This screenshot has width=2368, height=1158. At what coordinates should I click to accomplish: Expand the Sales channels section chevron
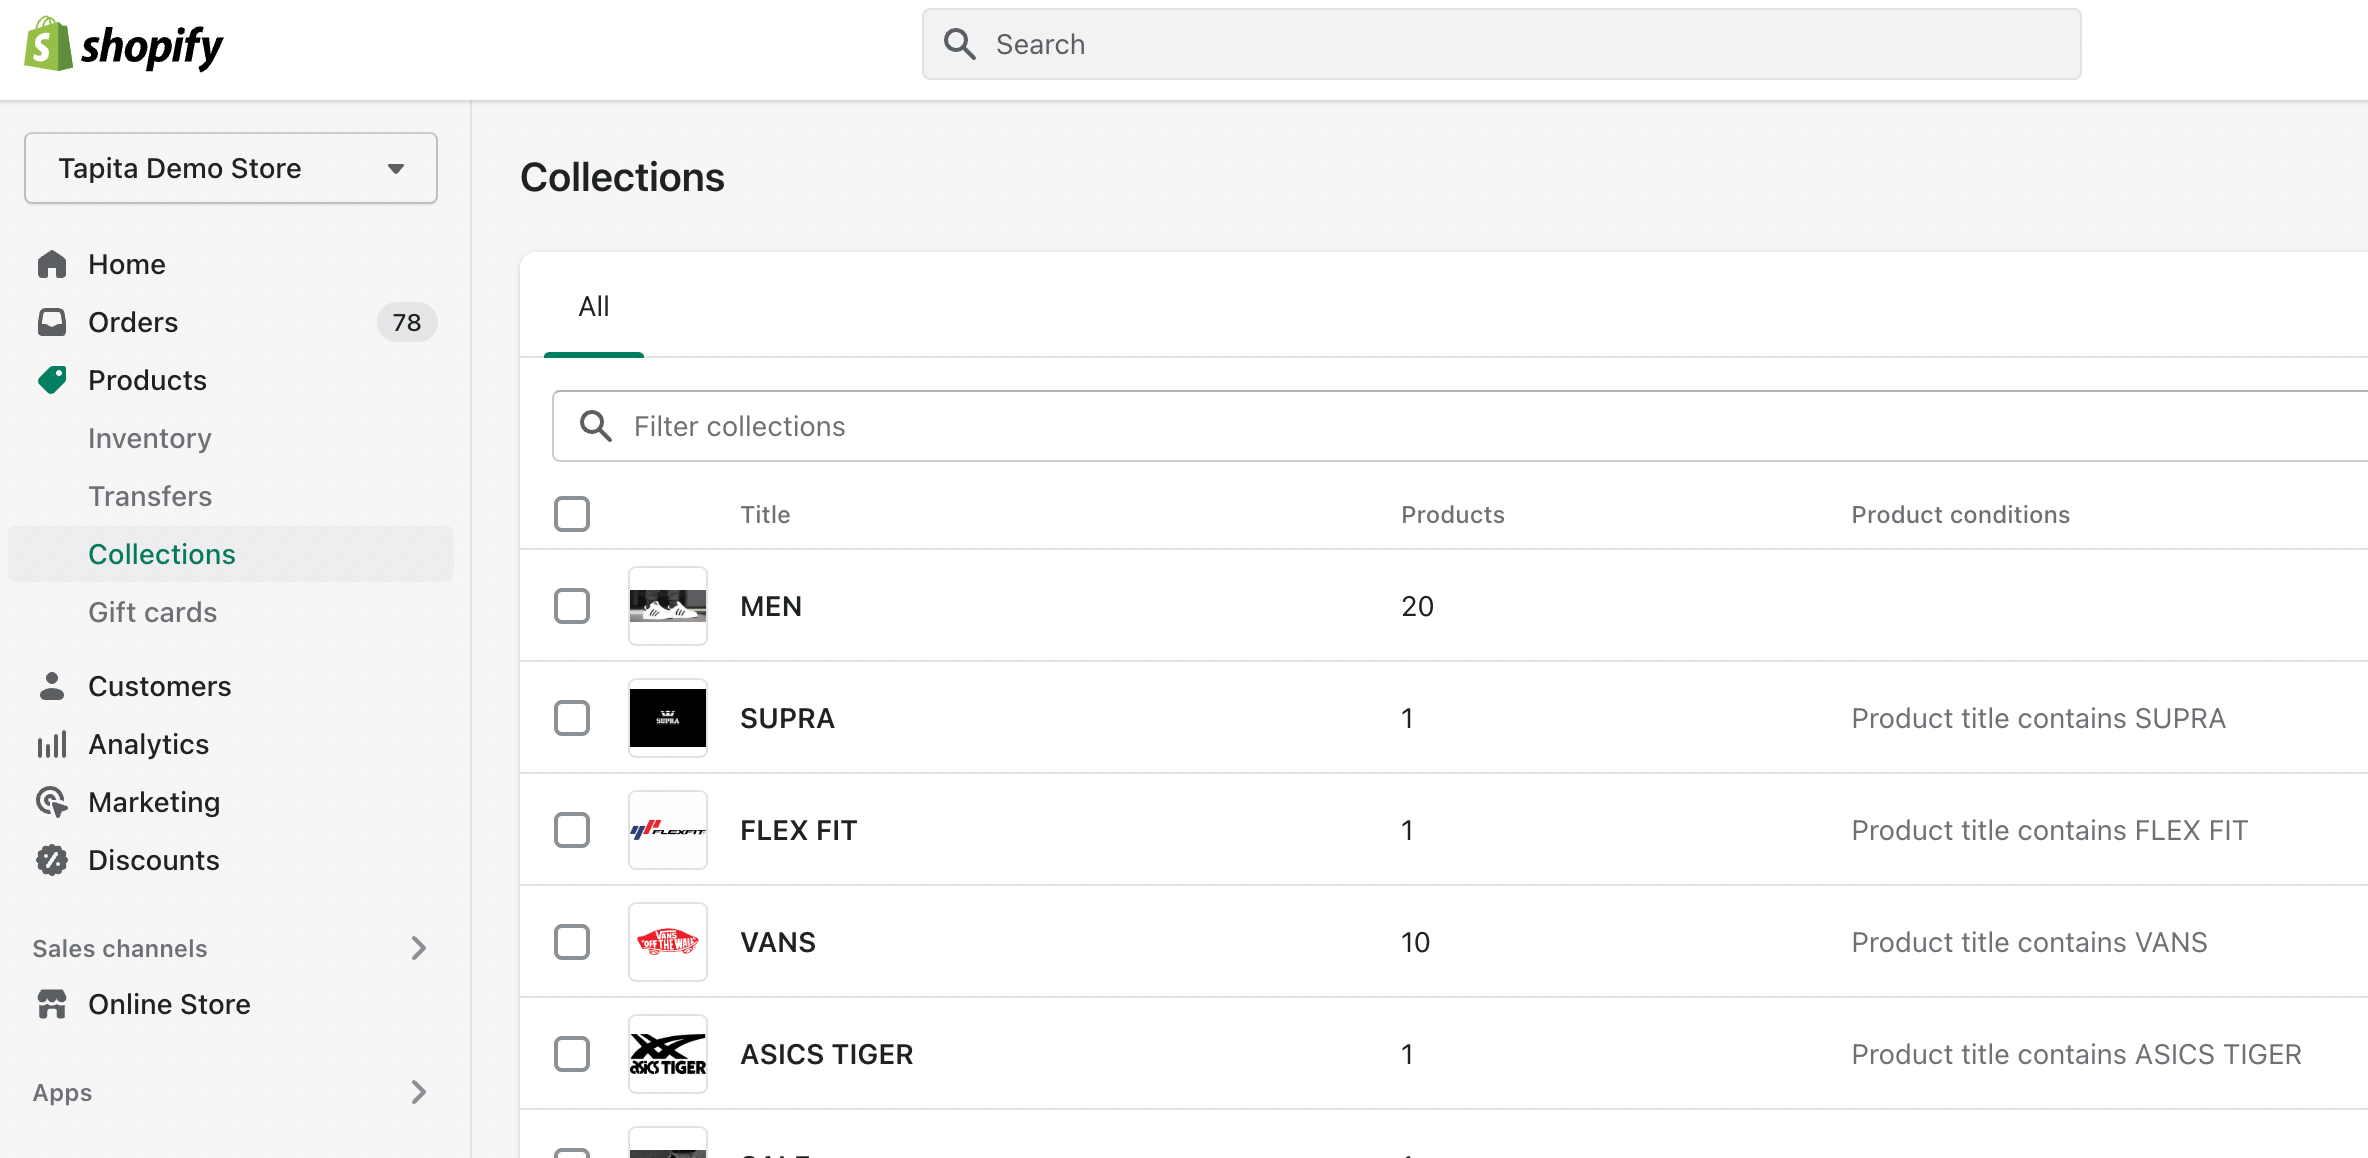coord(418,948)
